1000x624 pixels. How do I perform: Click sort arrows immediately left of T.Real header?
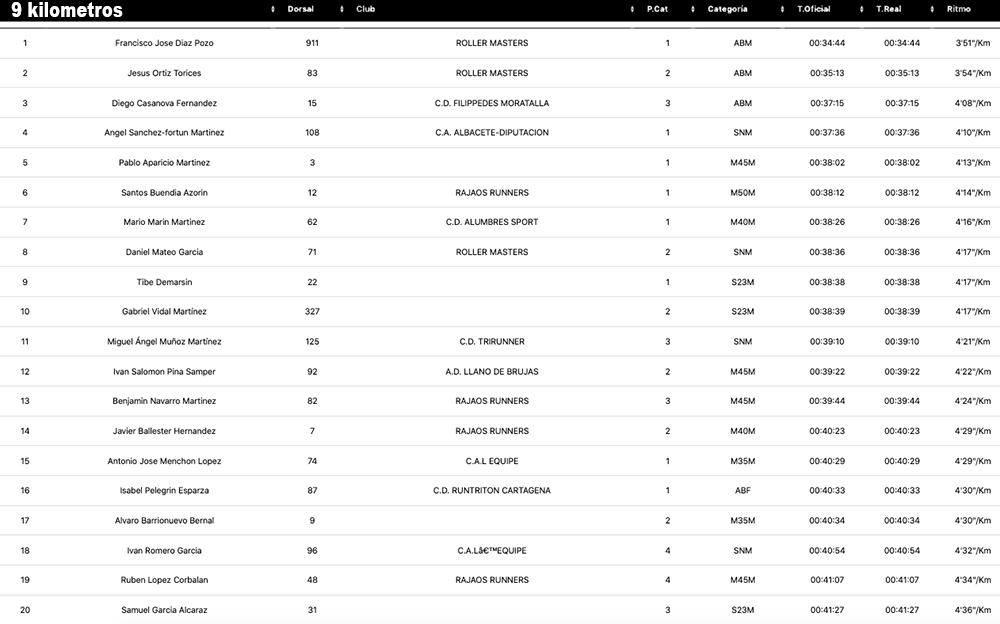(x=863, y=10)
